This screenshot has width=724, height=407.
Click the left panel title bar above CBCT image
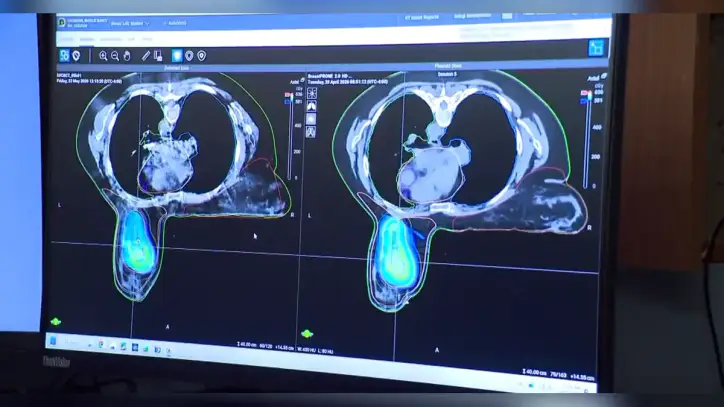[176, 68]
